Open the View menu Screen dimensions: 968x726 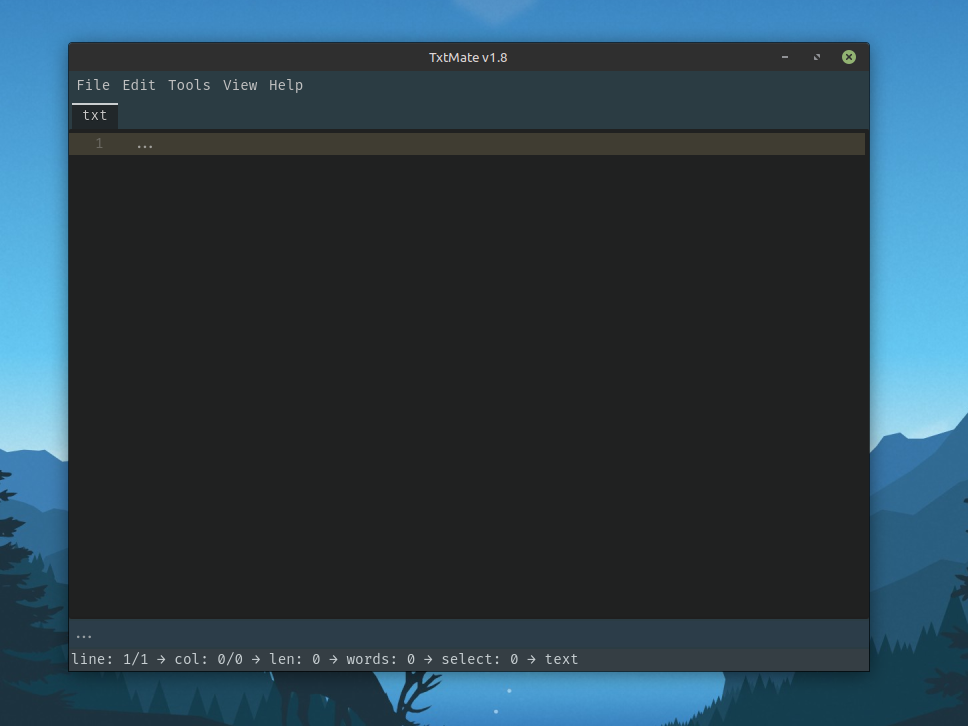point(240,85)
